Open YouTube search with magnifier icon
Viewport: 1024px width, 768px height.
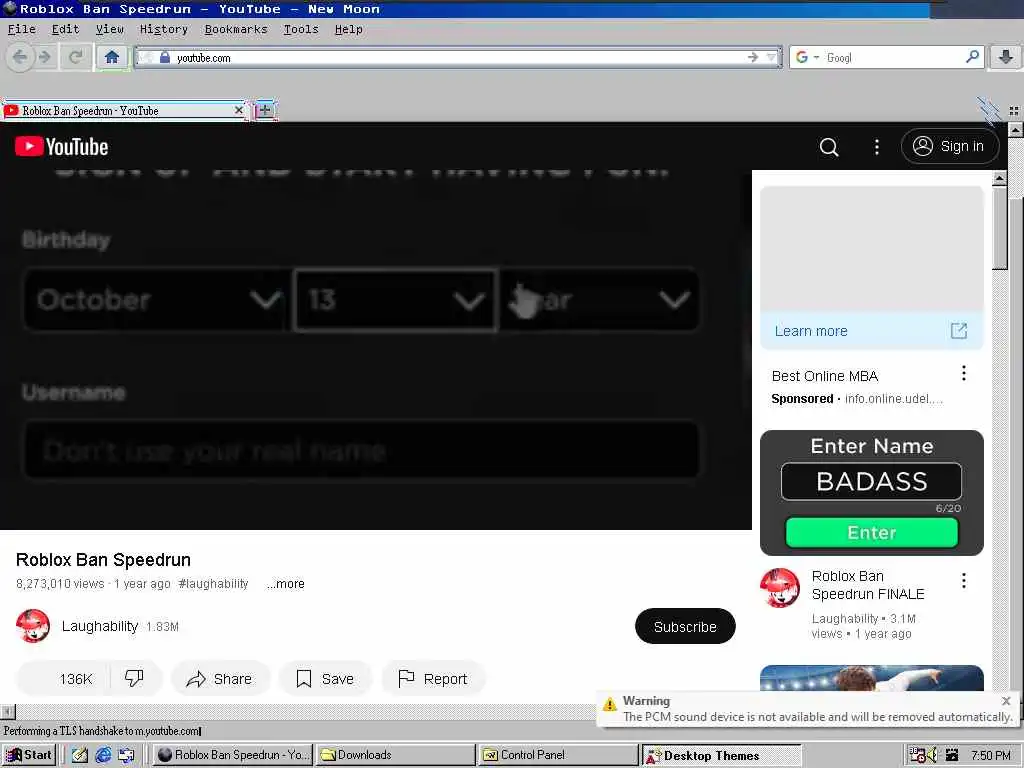829,147
